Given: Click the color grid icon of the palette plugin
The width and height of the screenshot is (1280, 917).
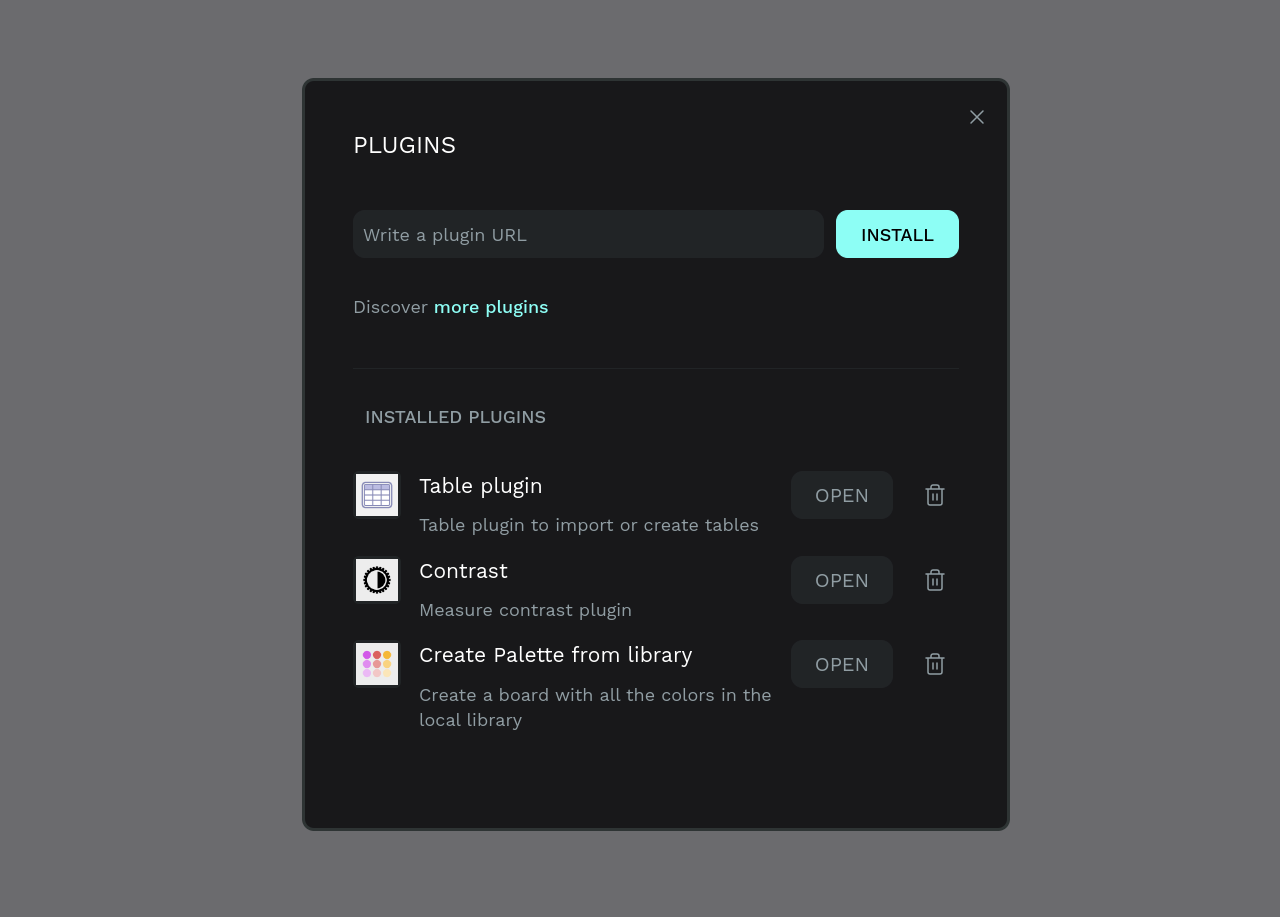Looking at the screenshot, I should pyautogui.click(x=376, y=663).
